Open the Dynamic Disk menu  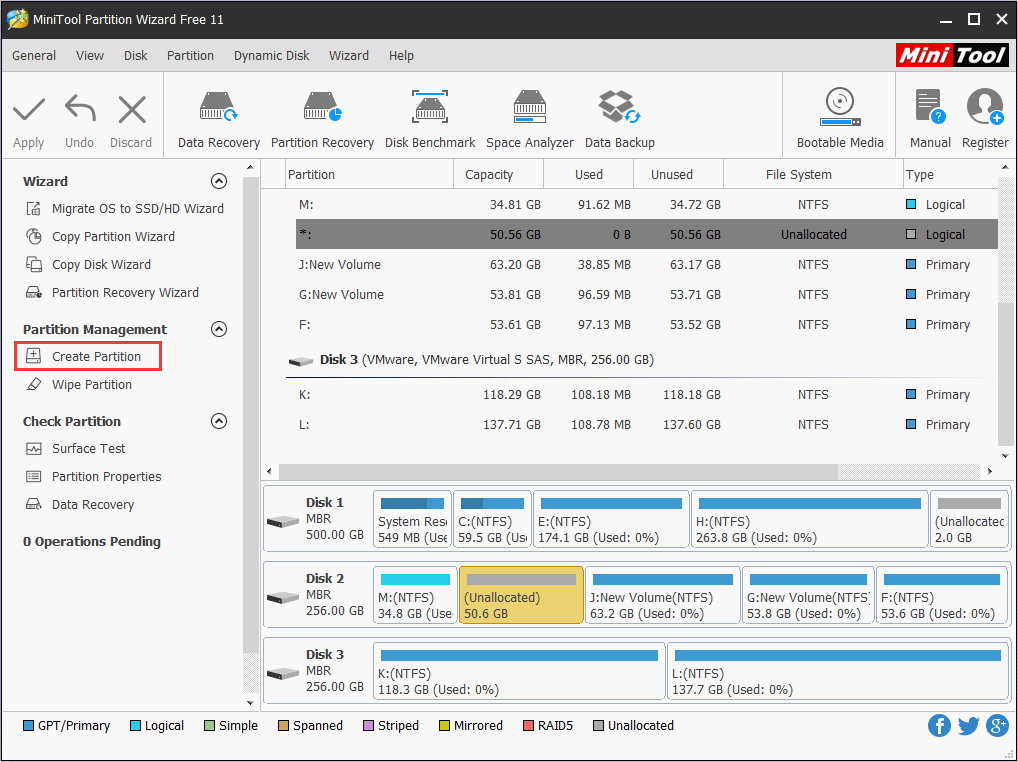pos(271,56)
